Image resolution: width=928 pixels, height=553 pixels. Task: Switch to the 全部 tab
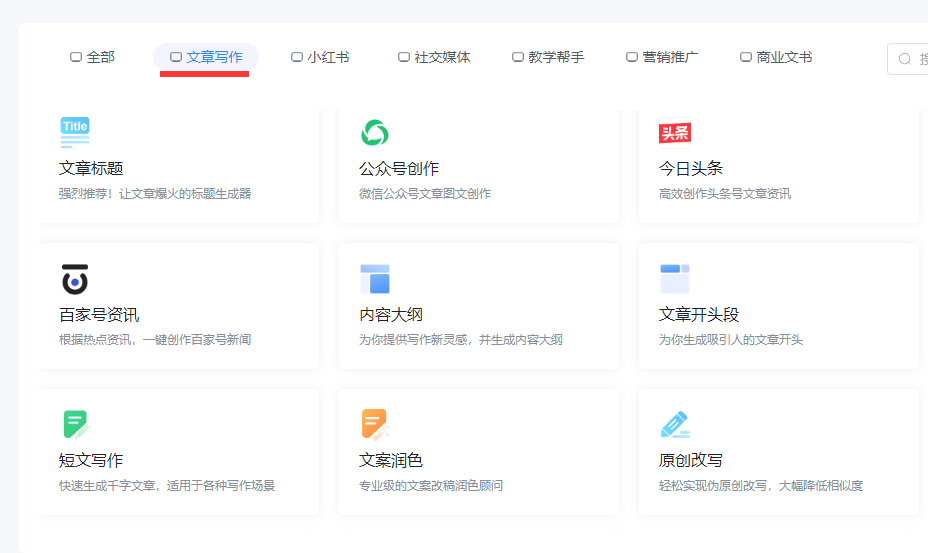coord(92,57)
